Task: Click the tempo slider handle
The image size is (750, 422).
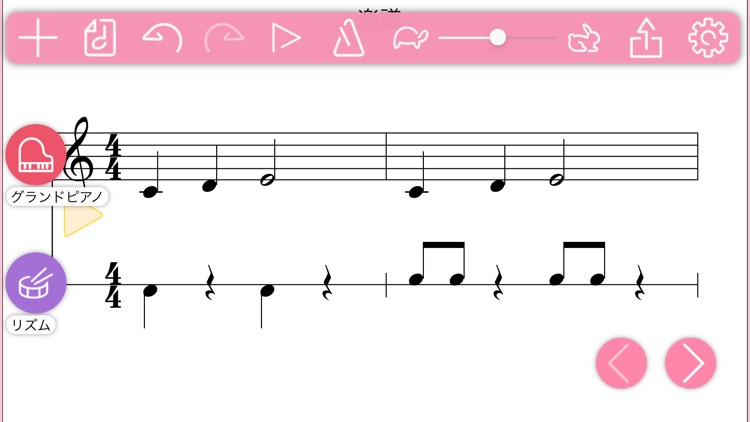Action: point(497,37)
